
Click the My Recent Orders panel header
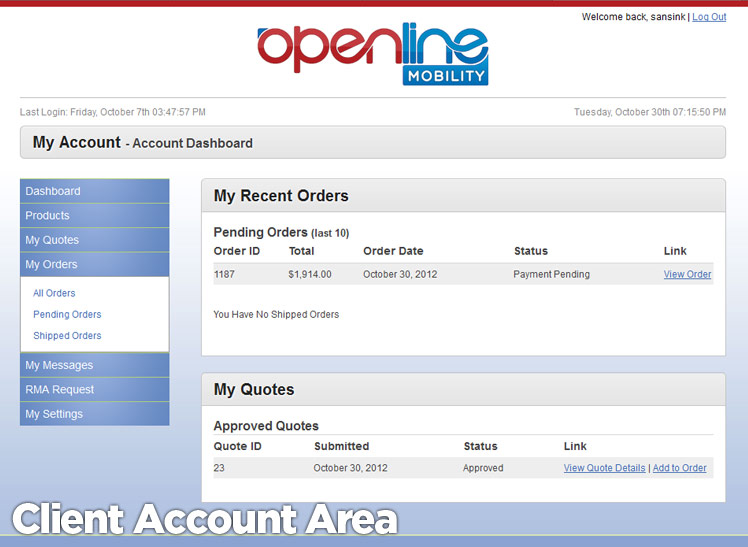463,196
